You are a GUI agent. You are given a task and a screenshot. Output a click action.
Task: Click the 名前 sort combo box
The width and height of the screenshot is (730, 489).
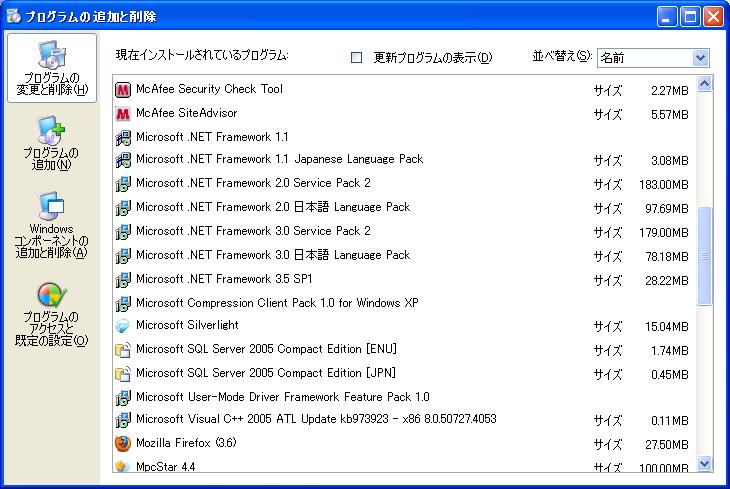pyautogui.click(x=653, y=58)
